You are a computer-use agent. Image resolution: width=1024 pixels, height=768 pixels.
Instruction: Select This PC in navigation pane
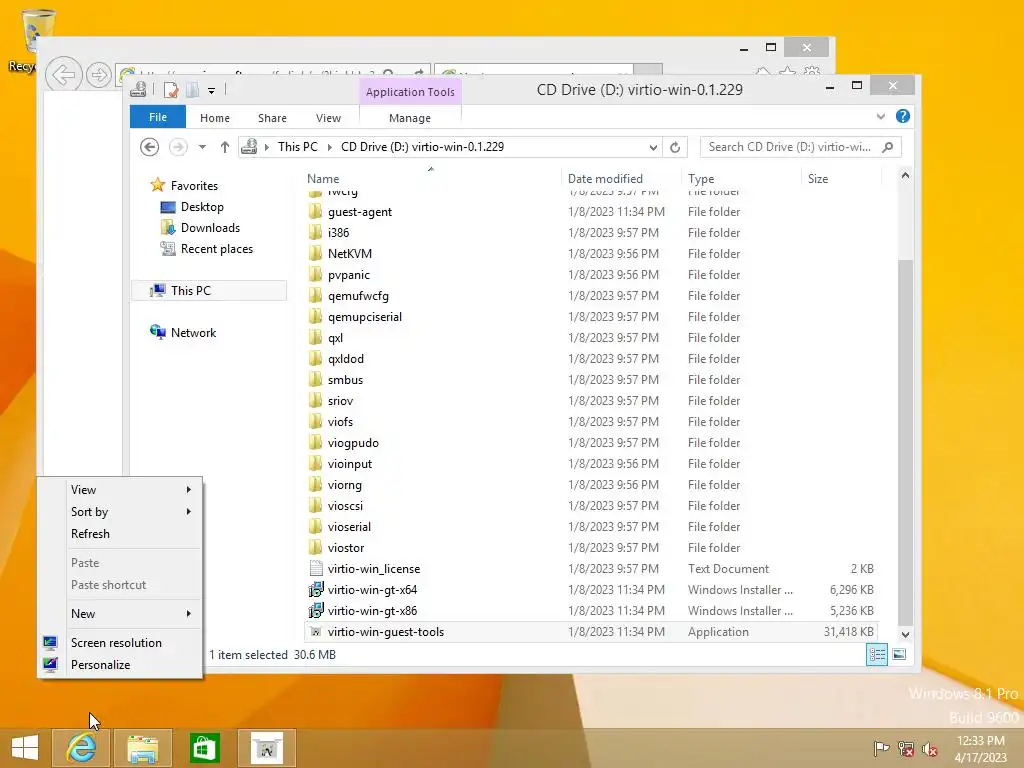coord(190,290)
